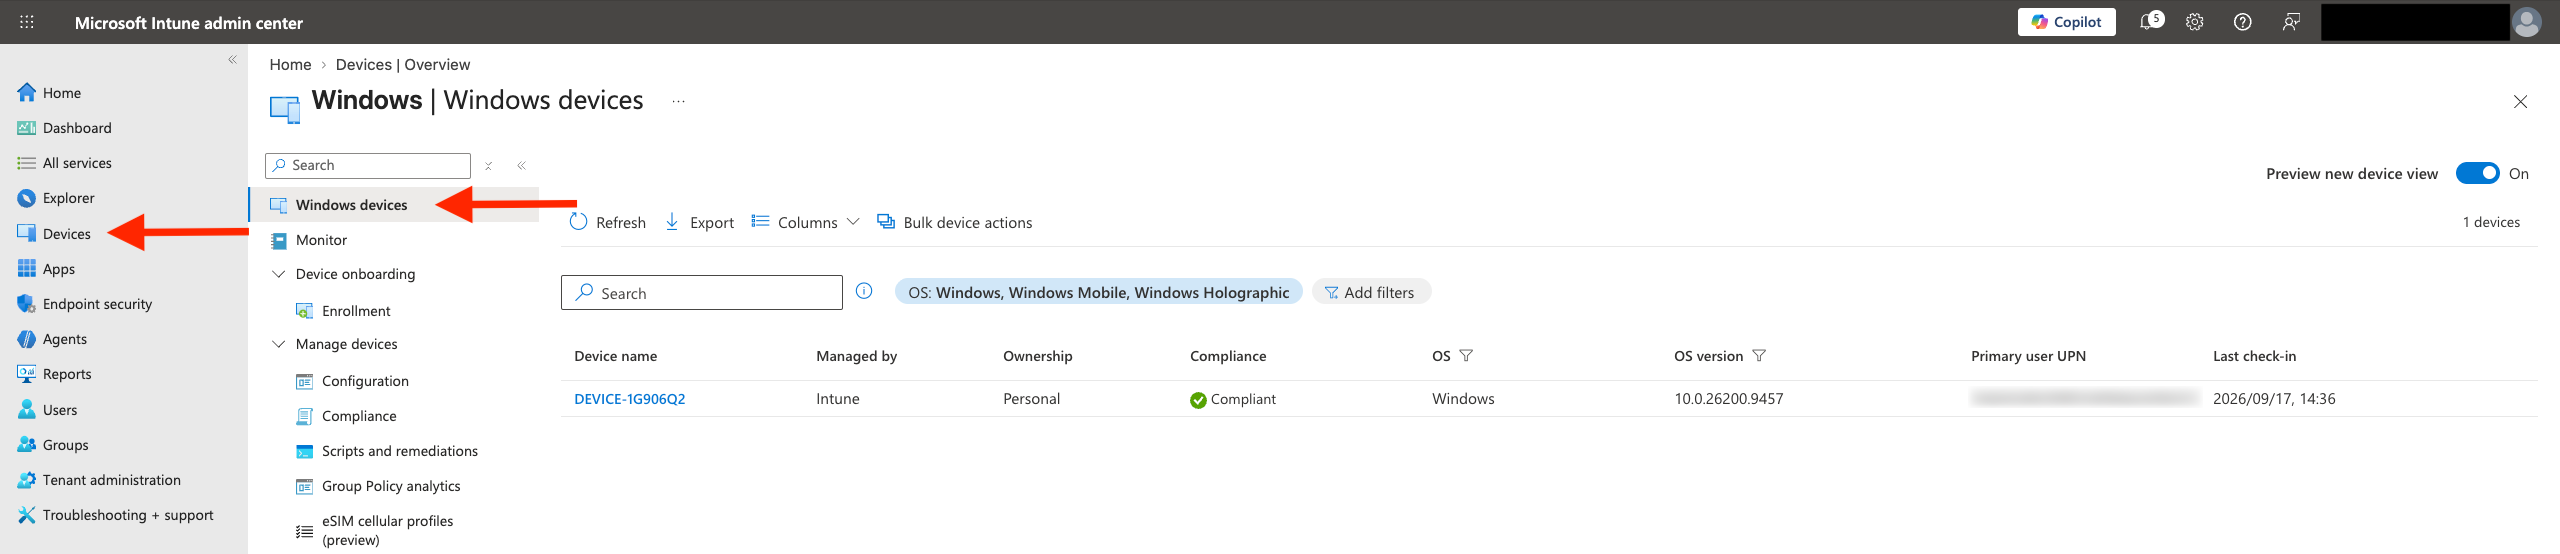Open the Columns dropdown

805,222
